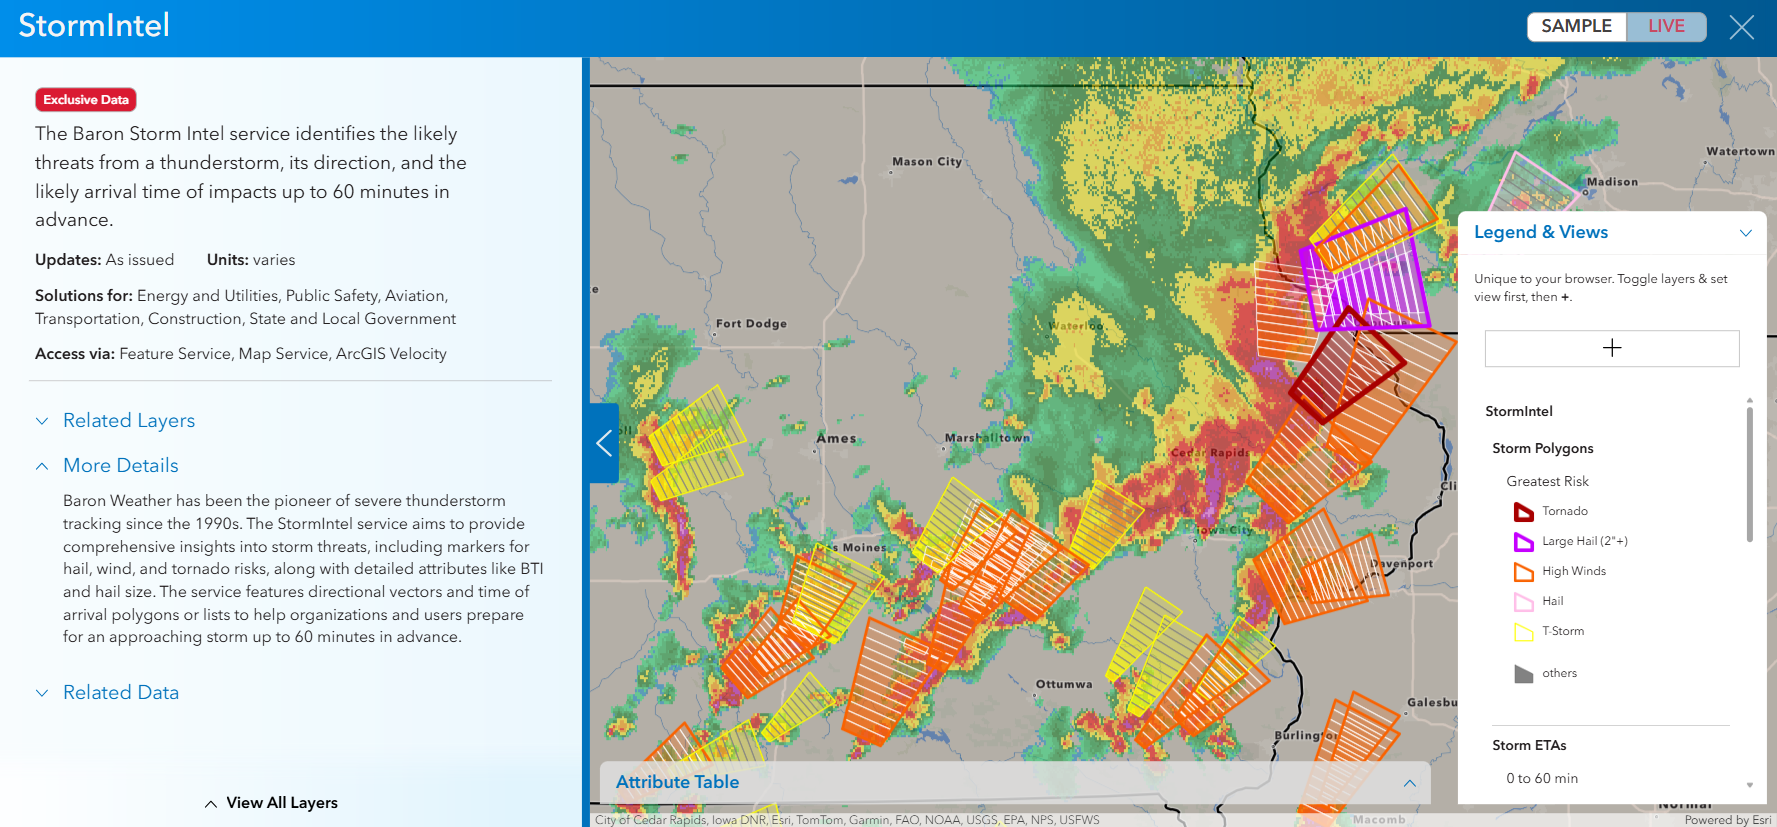Expand the Attribute Table
Image resolution: width=1777 pixels, height=827 pixels.
[1409, 783]
